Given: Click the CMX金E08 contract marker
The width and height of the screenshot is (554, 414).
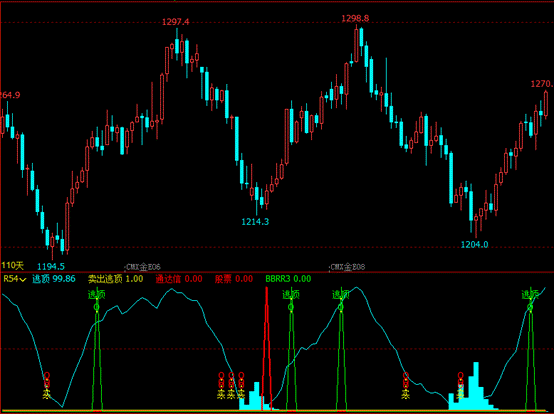Looking at the screenshot, I should tap(347, 267).
